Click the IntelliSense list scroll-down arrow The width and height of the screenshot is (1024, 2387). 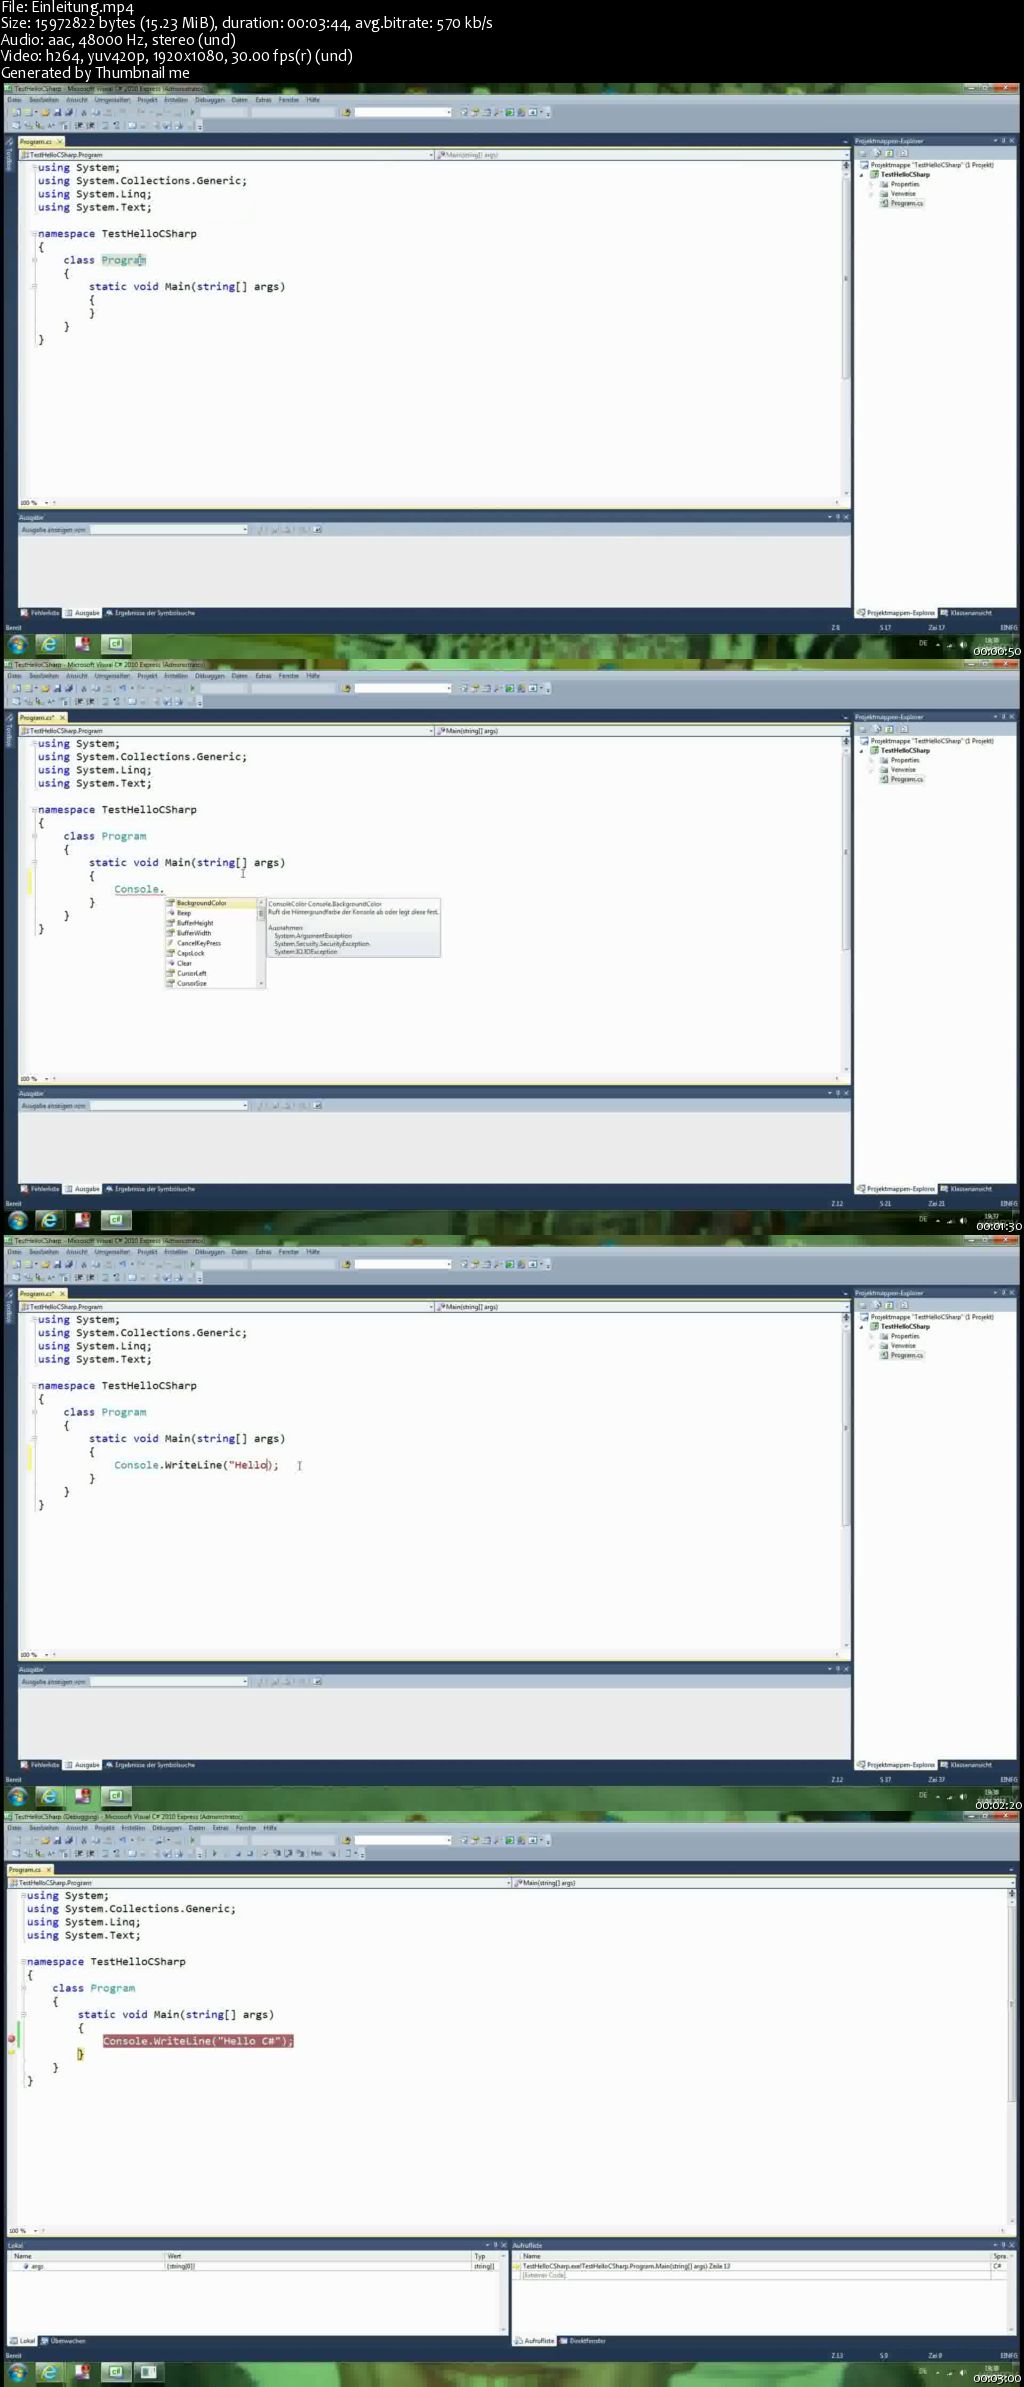(262, 984)
